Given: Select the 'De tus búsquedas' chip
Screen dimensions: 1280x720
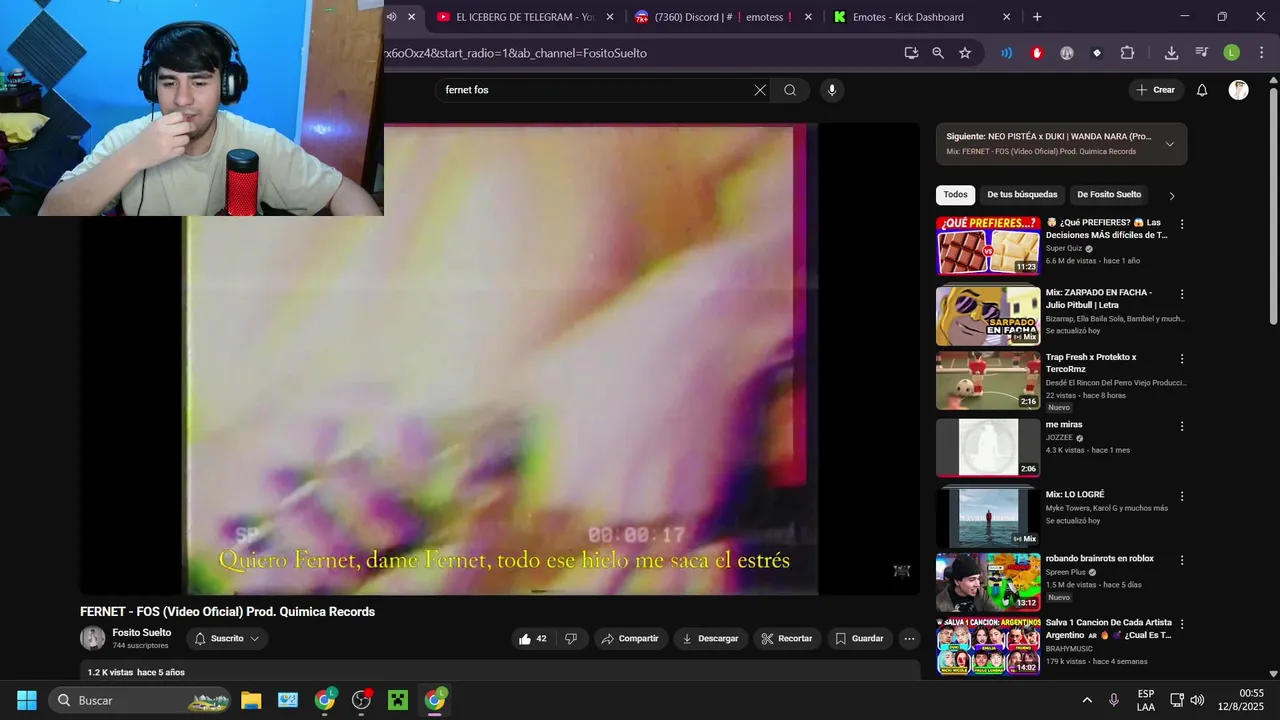Looking at the screenshot, I should 1022,195.
